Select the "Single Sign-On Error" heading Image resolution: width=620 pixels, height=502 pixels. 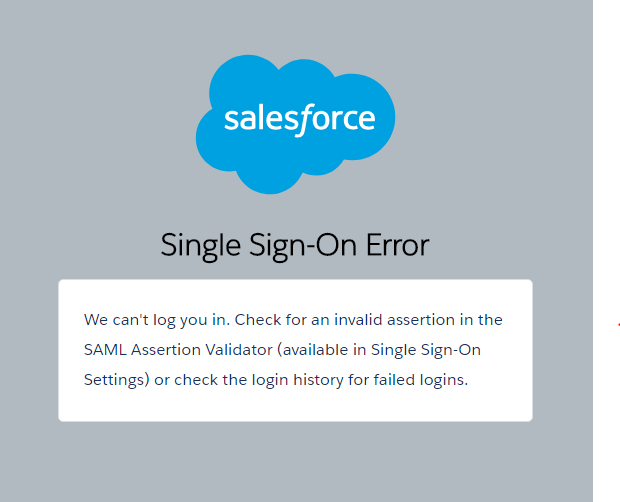click(x=295, y=244)
